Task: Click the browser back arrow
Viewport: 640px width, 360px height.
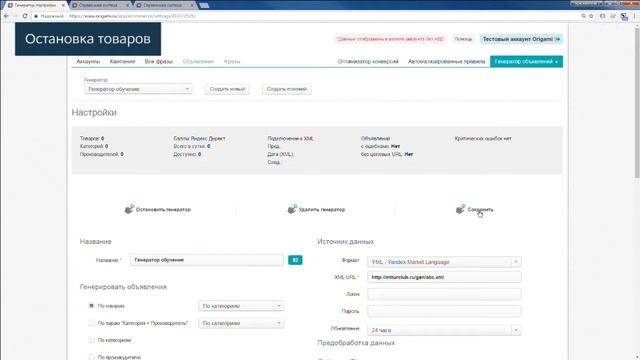Action: 6,16
